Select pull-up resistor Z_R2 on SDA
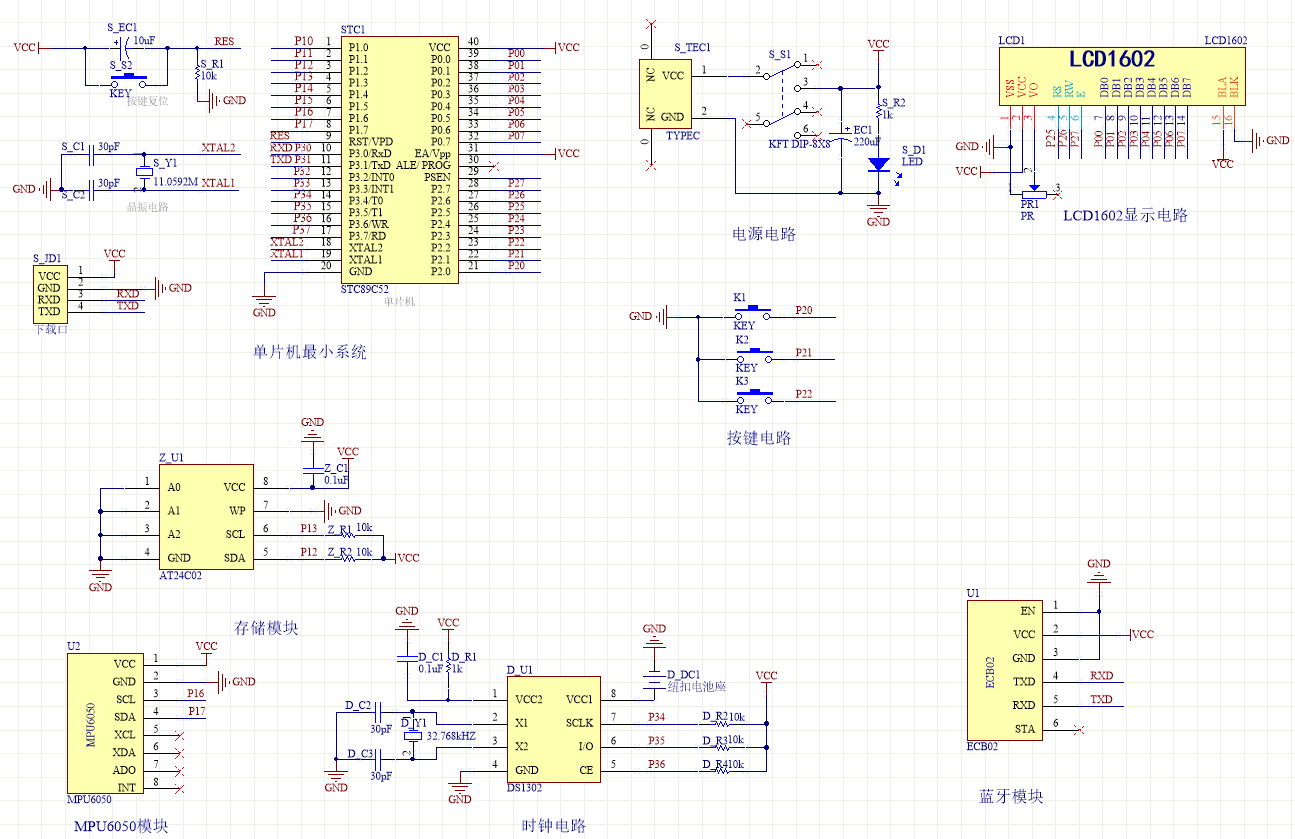The width and height of the screenshot is (1295, 839). tap(348, 557)
